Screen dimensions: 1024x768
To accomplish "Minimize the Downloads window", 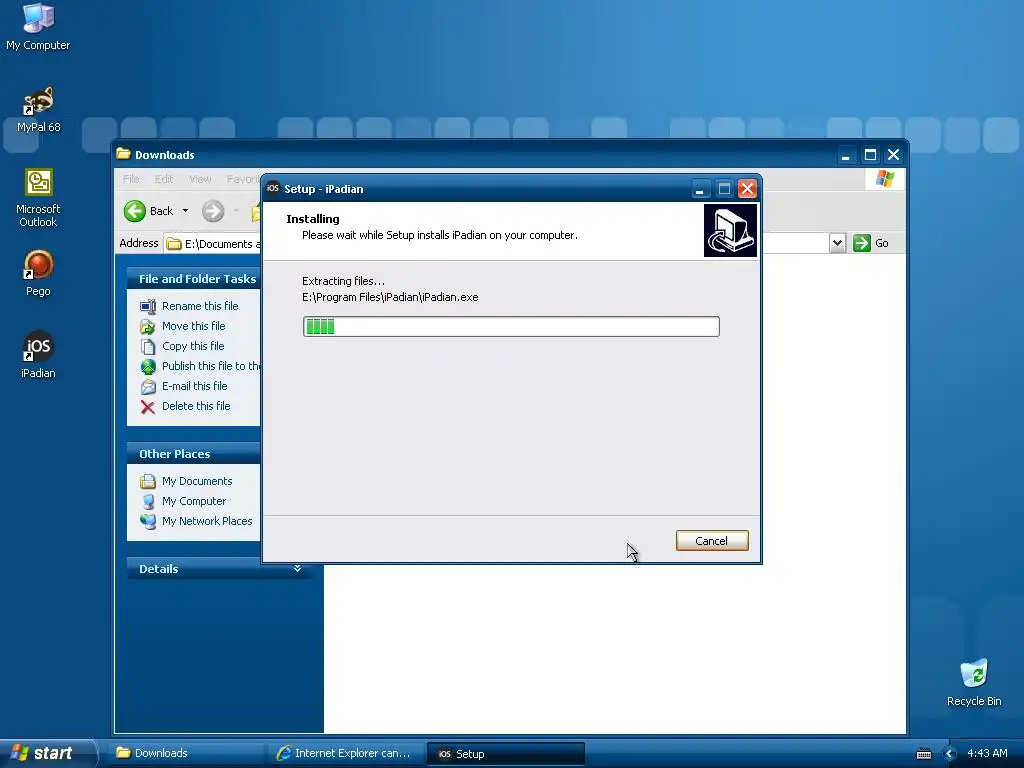I will tap(846, 155).
